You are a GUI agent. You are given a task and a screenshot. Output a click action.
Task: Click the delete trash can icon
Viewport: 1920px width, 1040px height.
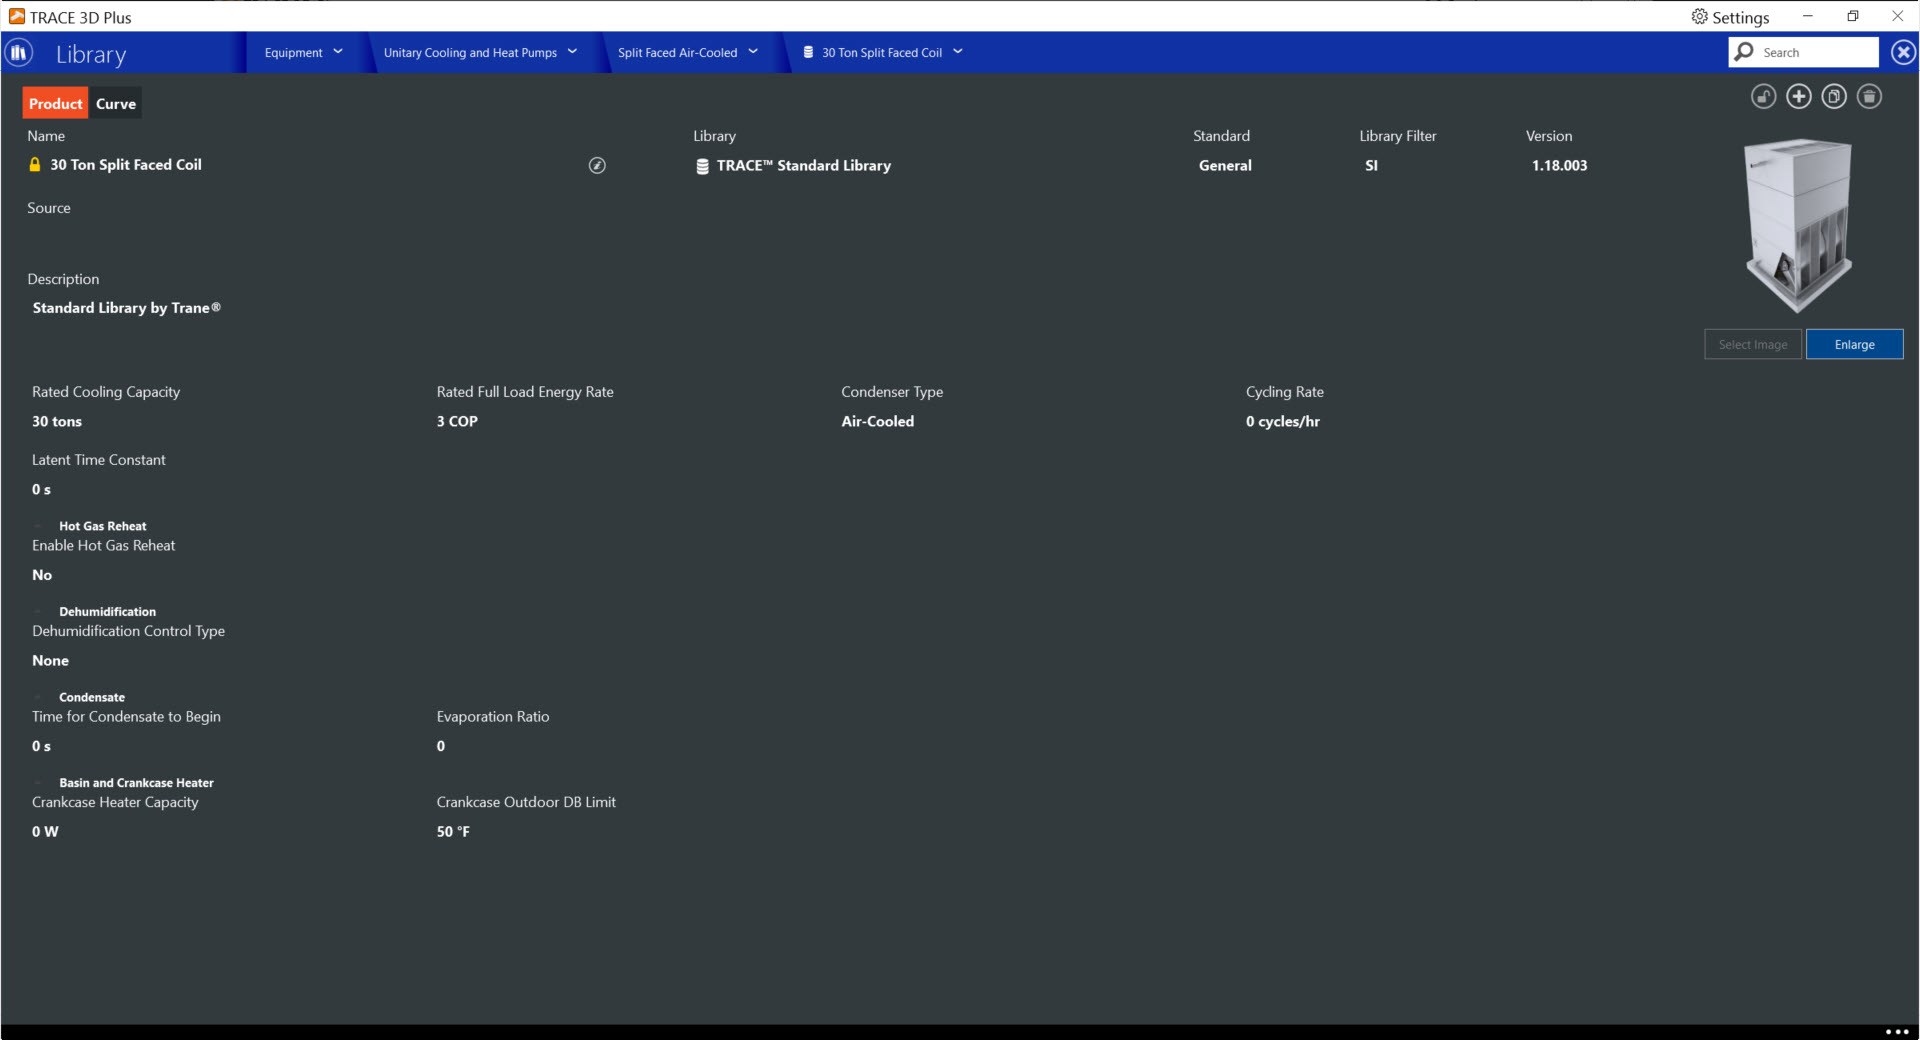point(1868,97)
